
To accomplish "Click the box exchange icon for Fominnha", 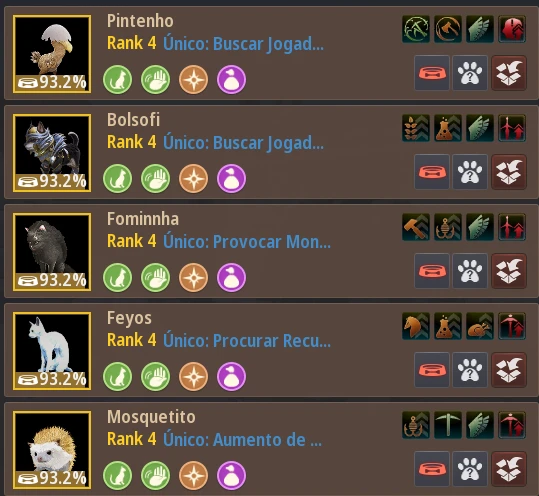I will pos(509,271).
